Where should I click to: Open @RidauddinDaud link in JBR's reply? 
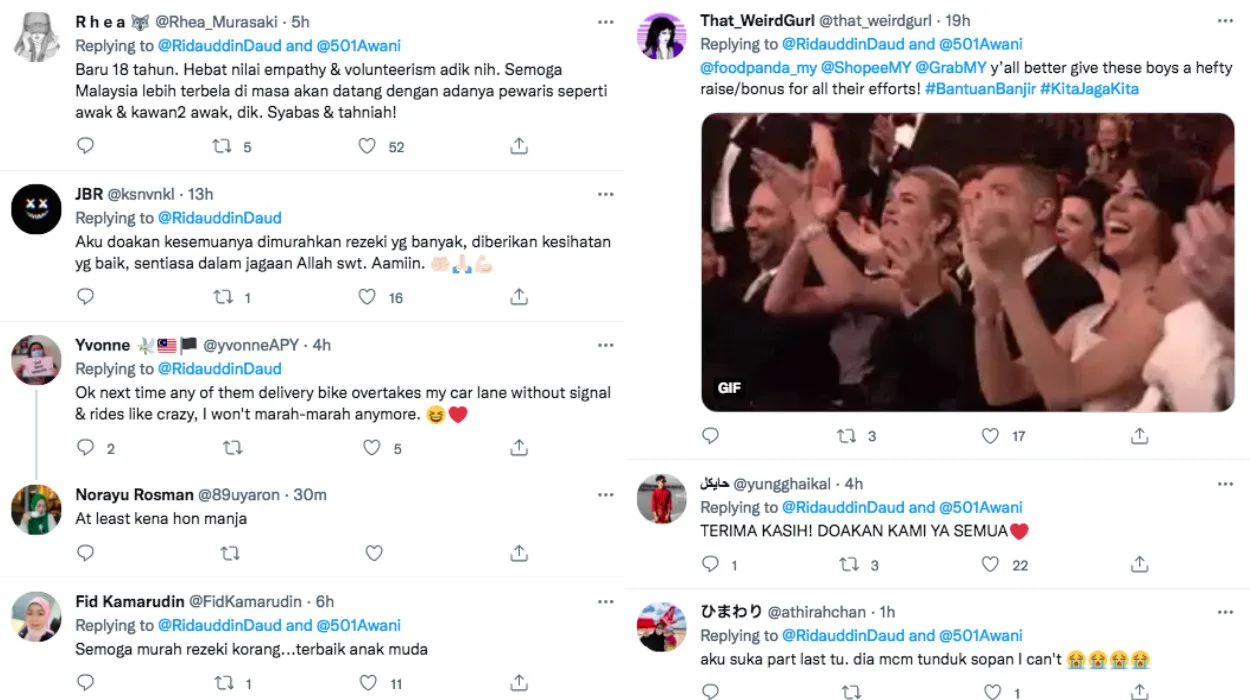(x=220, y=218)
